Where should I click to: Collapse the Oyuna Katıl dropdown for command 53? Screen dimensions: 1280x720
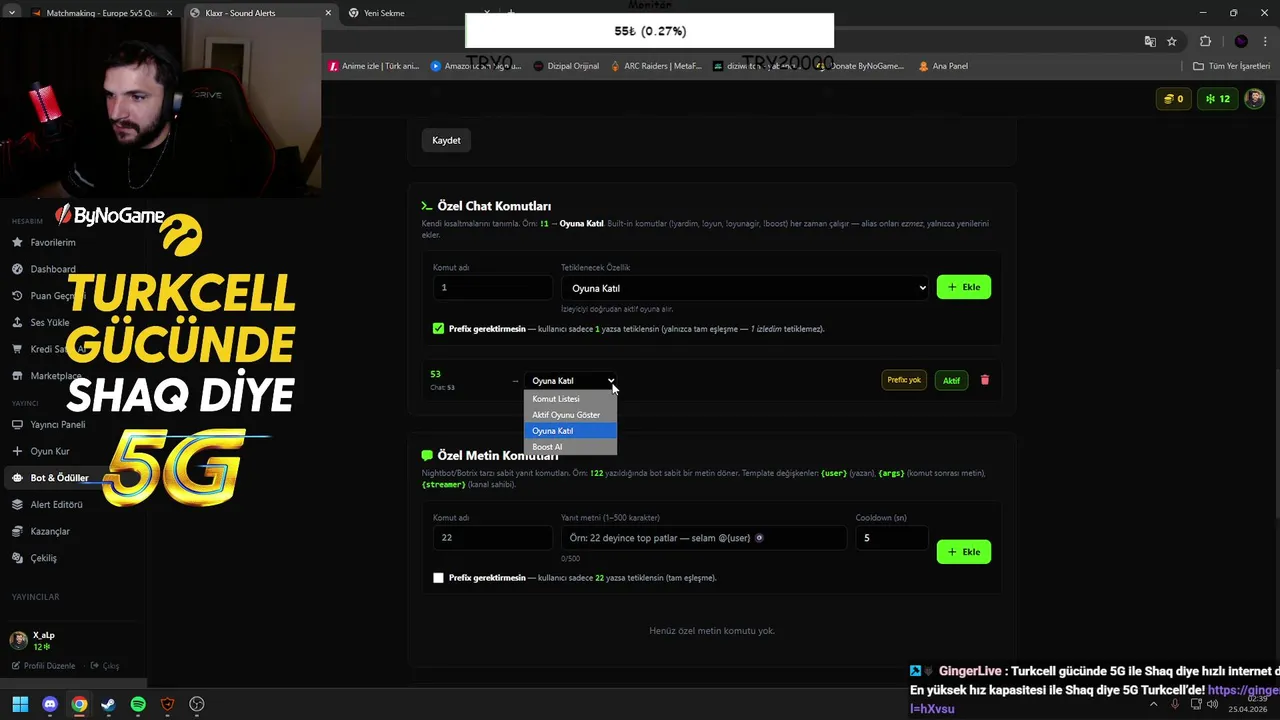point(570,381)
